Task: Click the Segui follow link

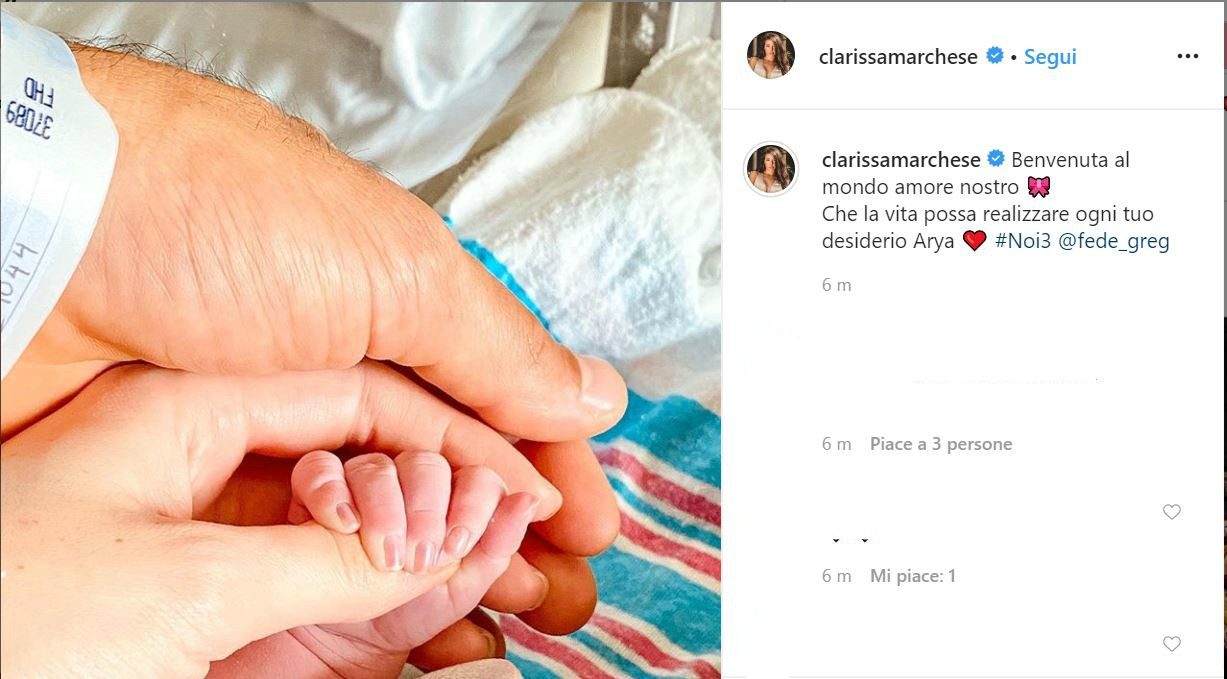Action: [x=1050, y=57]
